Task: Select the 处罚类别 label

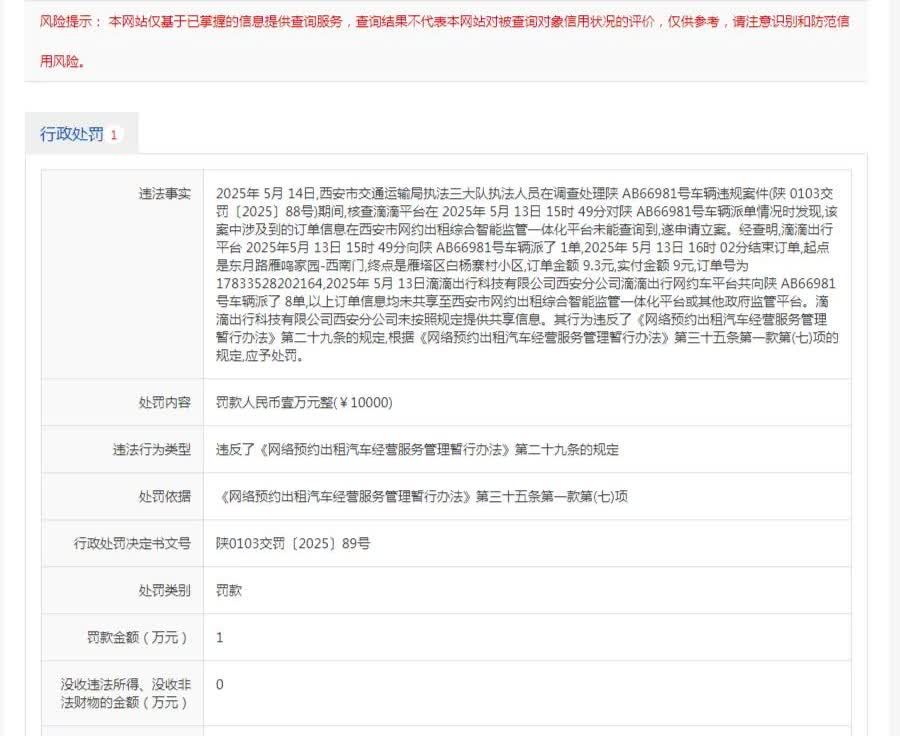Action: 164,590
